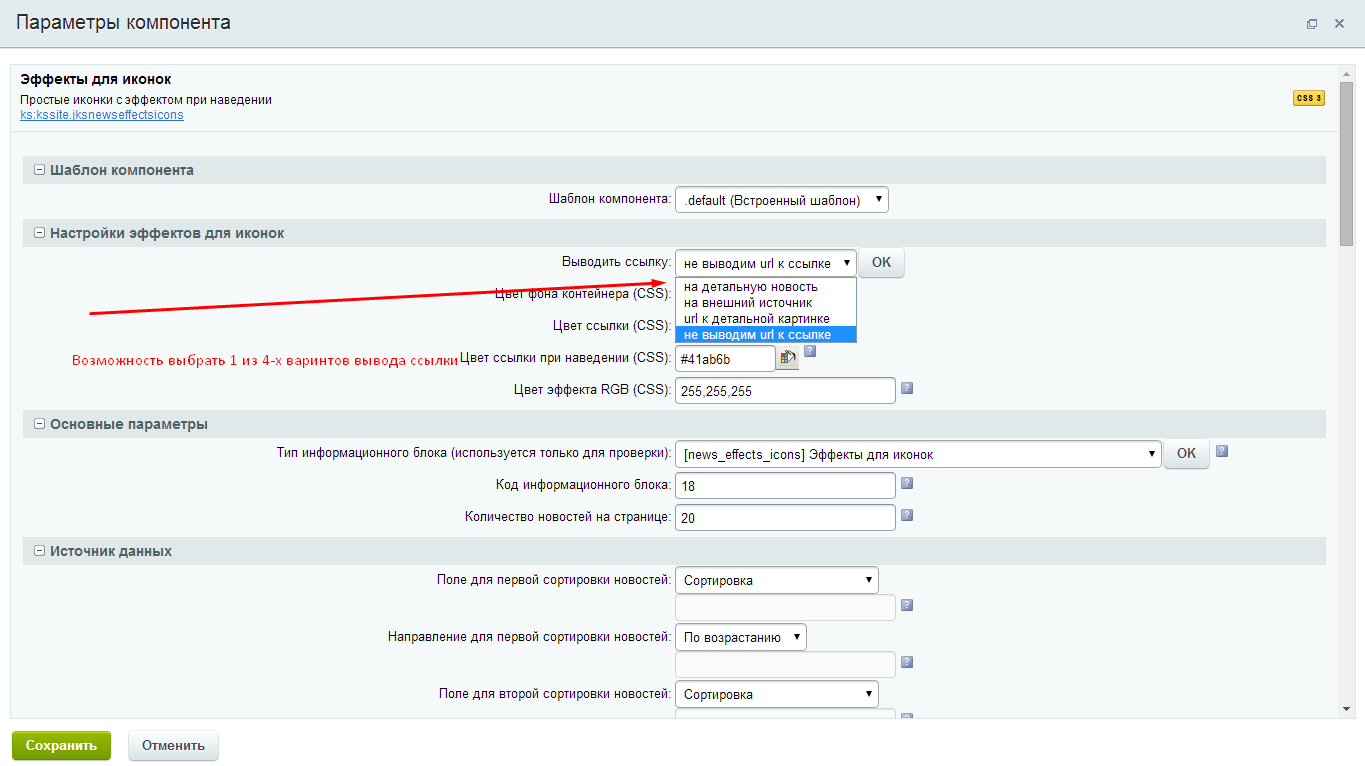This screenshot has height=766, width=1365.
Task: Choose "url к детальной картинке" option
Action: pyautogui.click(x=756, y=319)
